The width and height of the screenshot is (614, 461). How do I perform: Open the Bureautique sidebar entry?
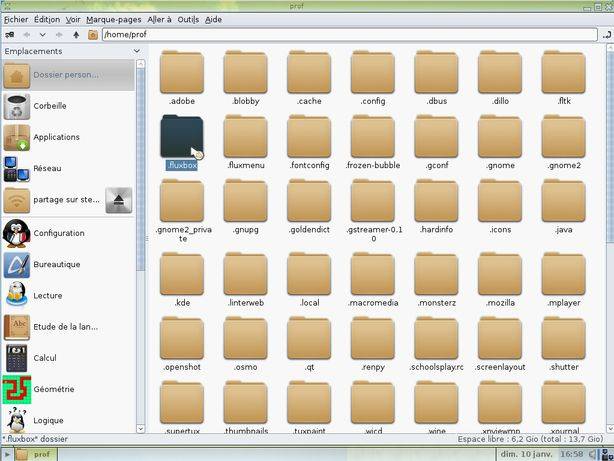[x=16, y=265]
